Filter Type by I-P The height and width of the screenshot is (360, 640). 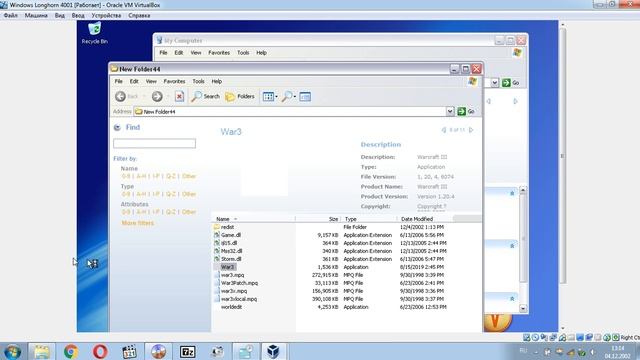pos(156,194)
